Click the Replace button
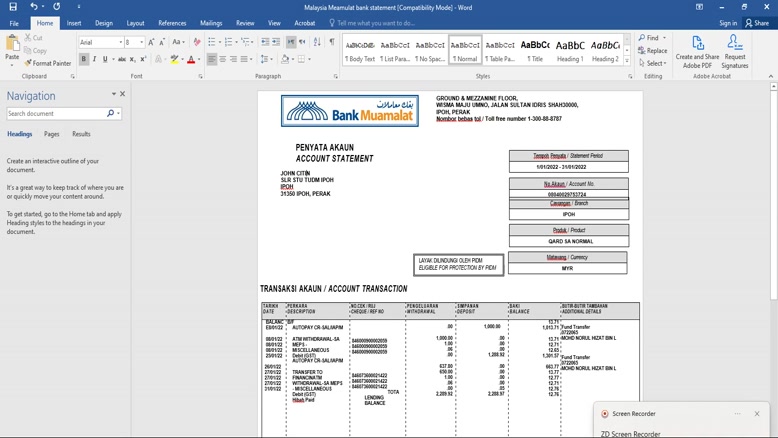 point(653,51)
